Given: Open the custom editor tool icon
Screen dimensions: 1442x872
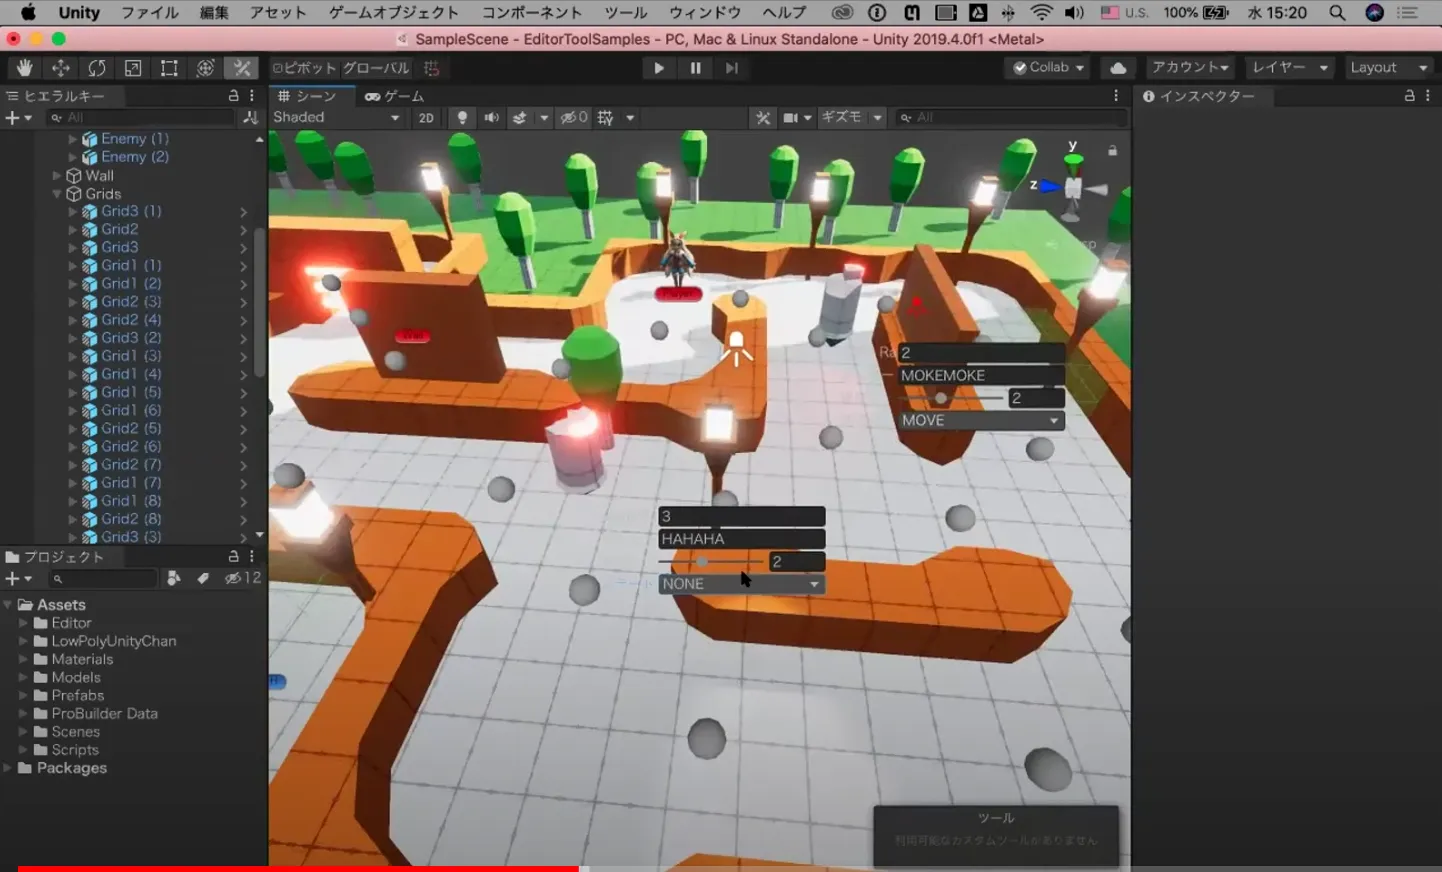Looking at the screenshot, I should [x=241, y=67].
